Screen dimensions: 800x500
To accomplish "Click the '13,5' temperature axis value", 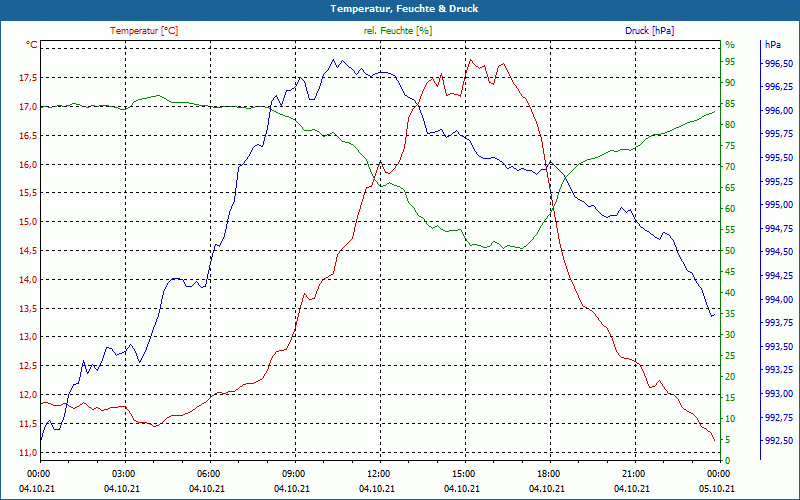I will (28, 309).
